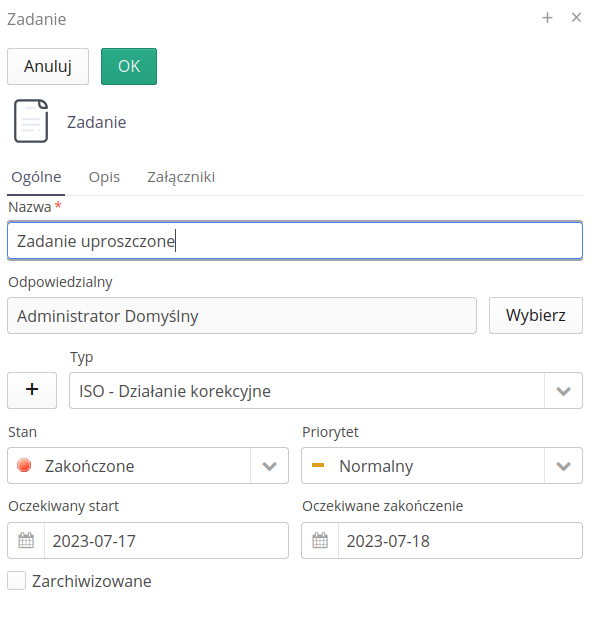The width and height of the screenshot is (592, 636).
Task: Add new type with plus button
Action: point(32,390)
